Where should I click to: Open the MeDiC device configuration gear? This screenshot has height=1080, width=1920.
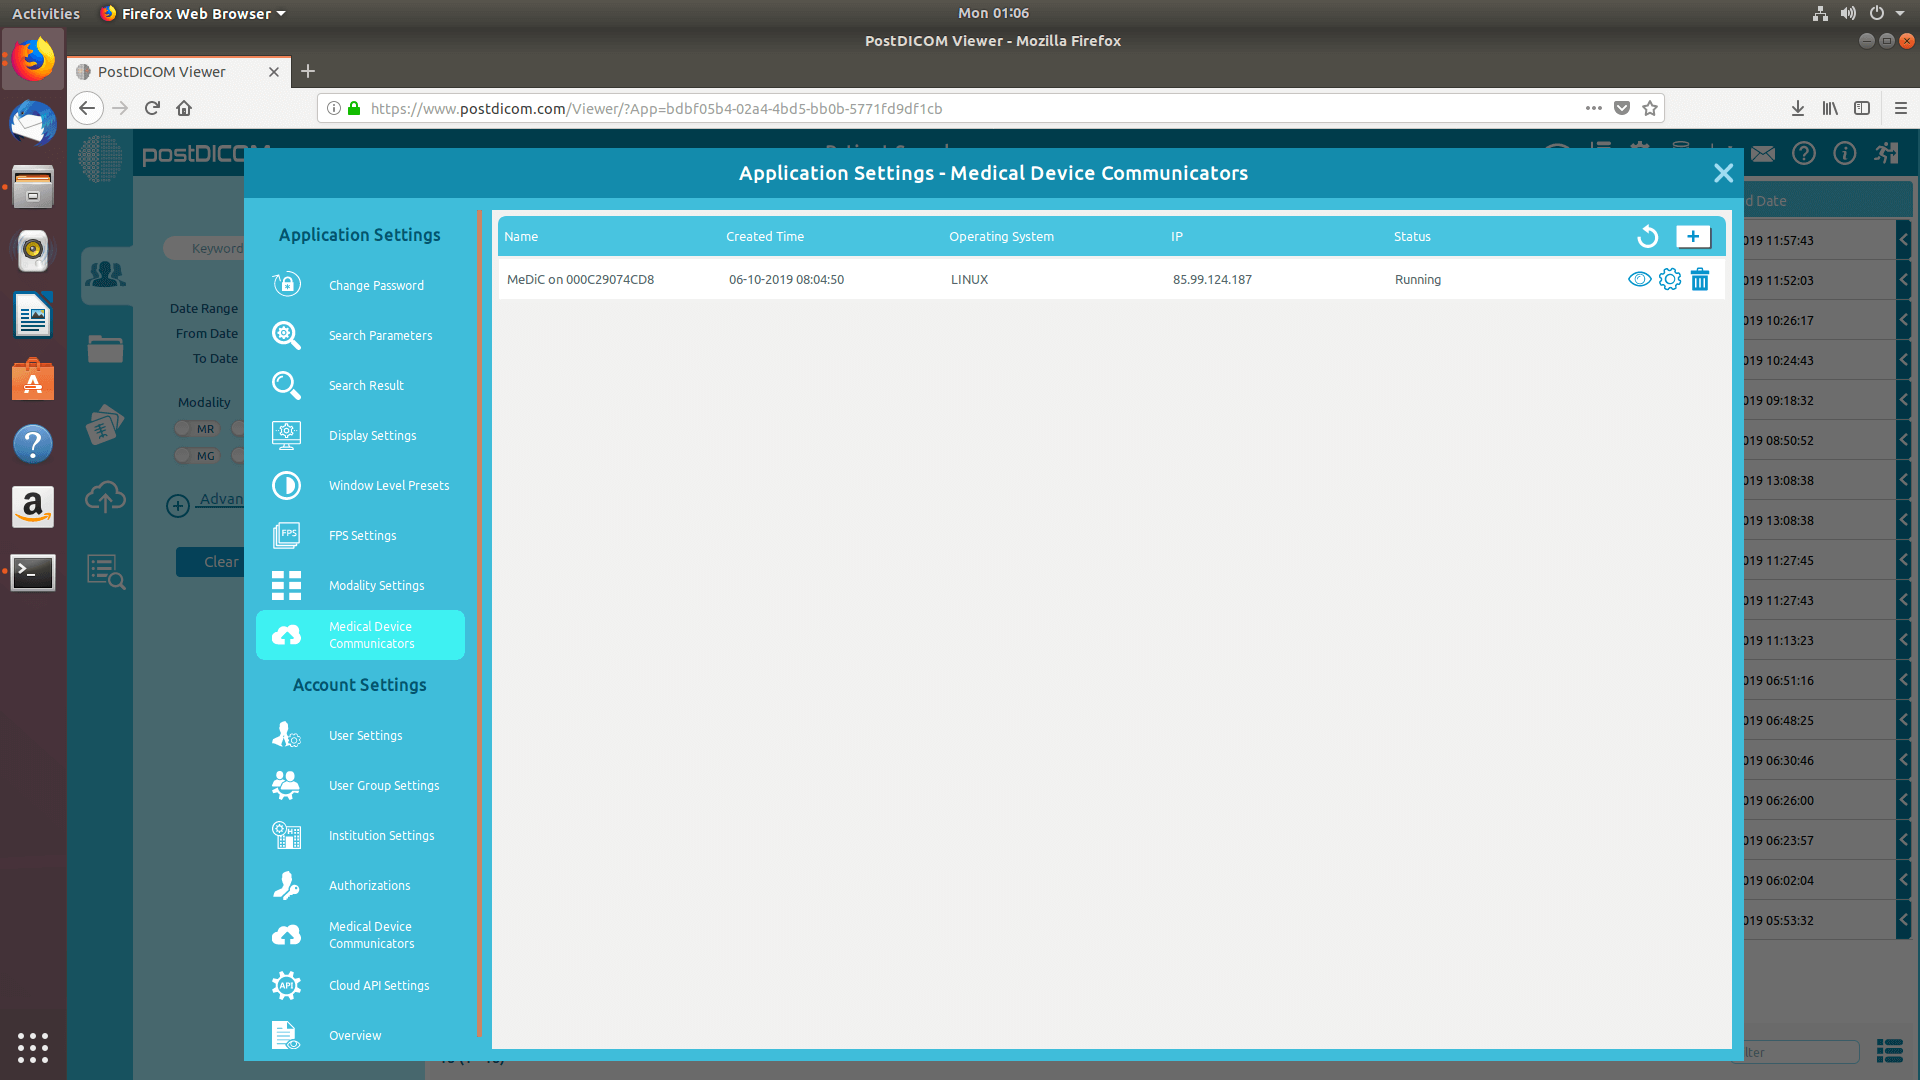[1669, 279]
